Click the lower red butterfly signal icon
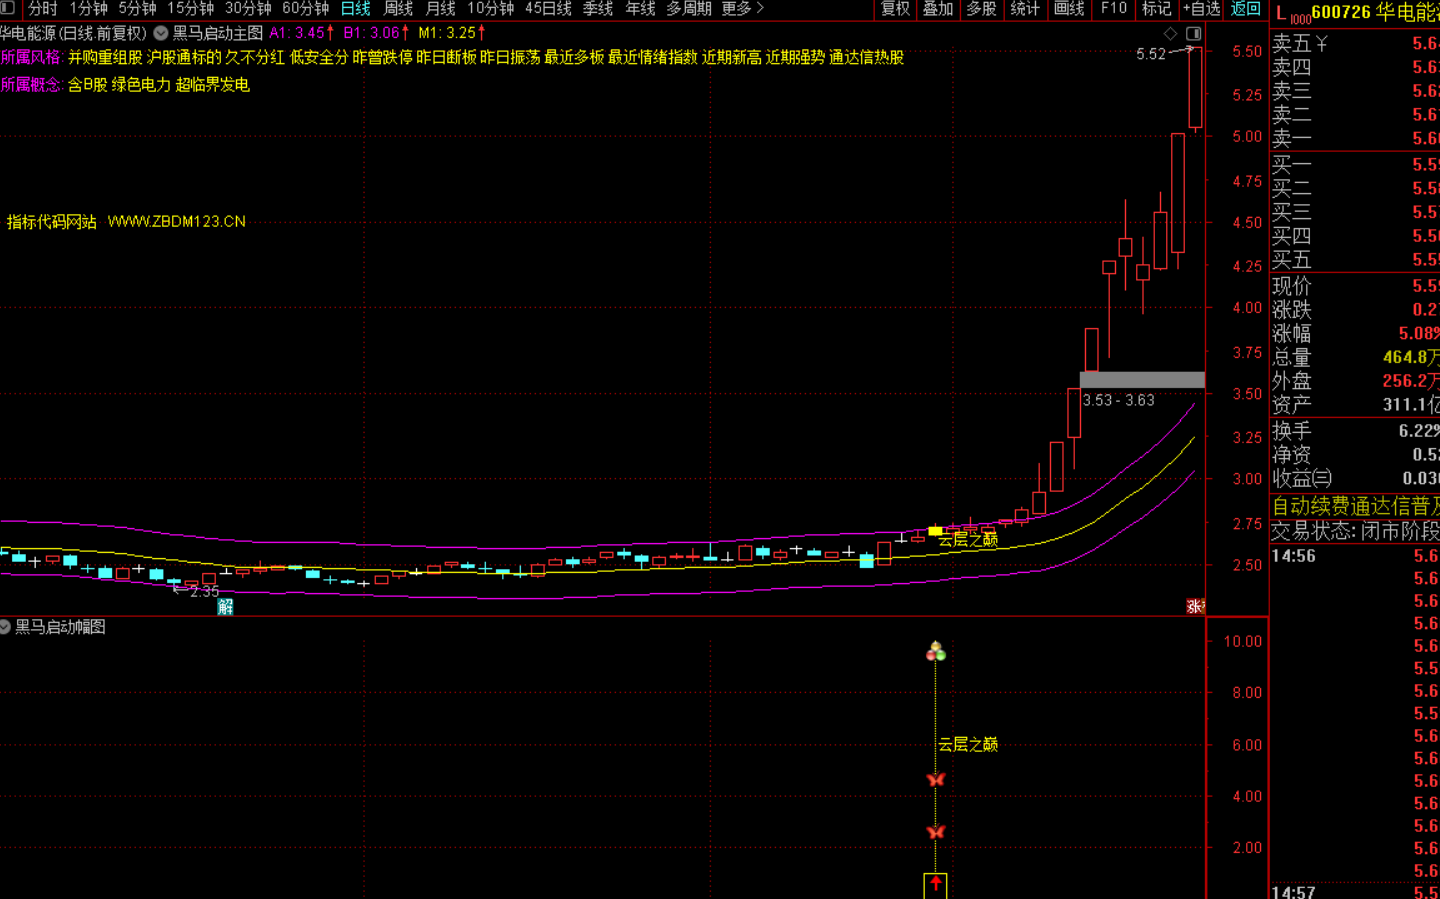This screenshot has height=899, width=1440. (x=935, y=831)
